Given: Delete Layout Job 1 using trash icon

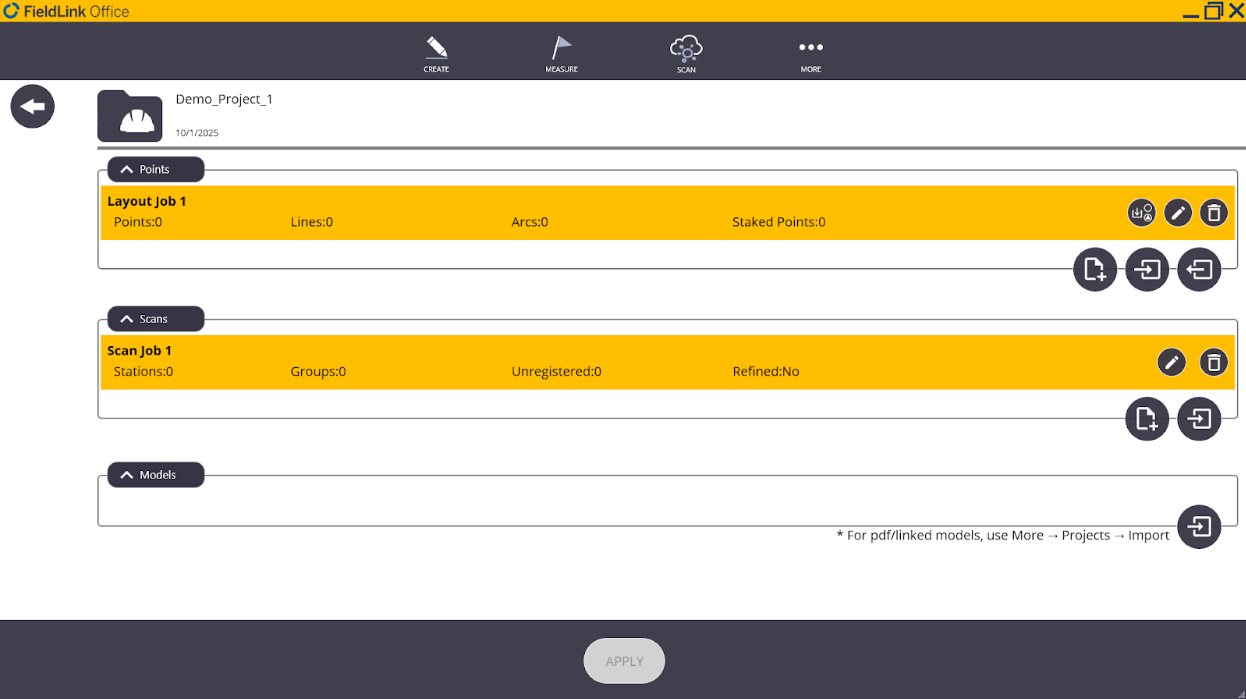Looking at the screenshot, I should click(1213, 212).
